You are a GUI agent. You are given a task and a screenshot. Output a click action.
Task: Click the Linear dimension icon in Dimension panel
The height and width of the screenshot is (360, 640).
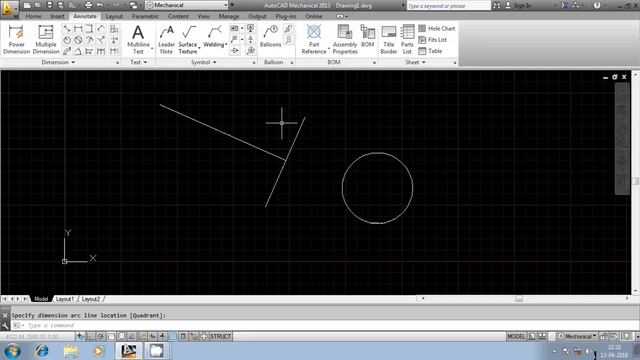78,29
